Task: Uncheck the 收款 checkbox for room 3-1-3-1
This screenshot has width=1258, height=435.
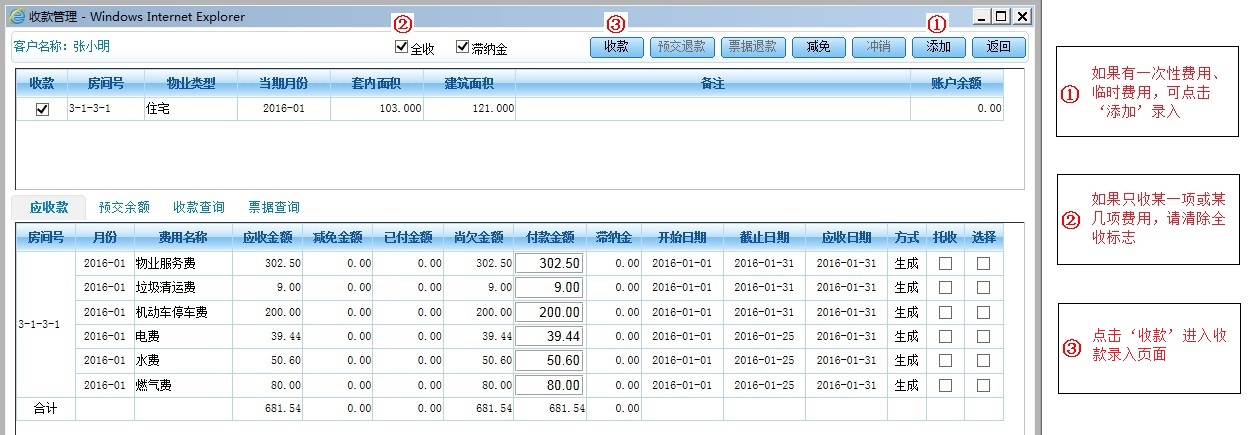Action: tap(42, 110)
